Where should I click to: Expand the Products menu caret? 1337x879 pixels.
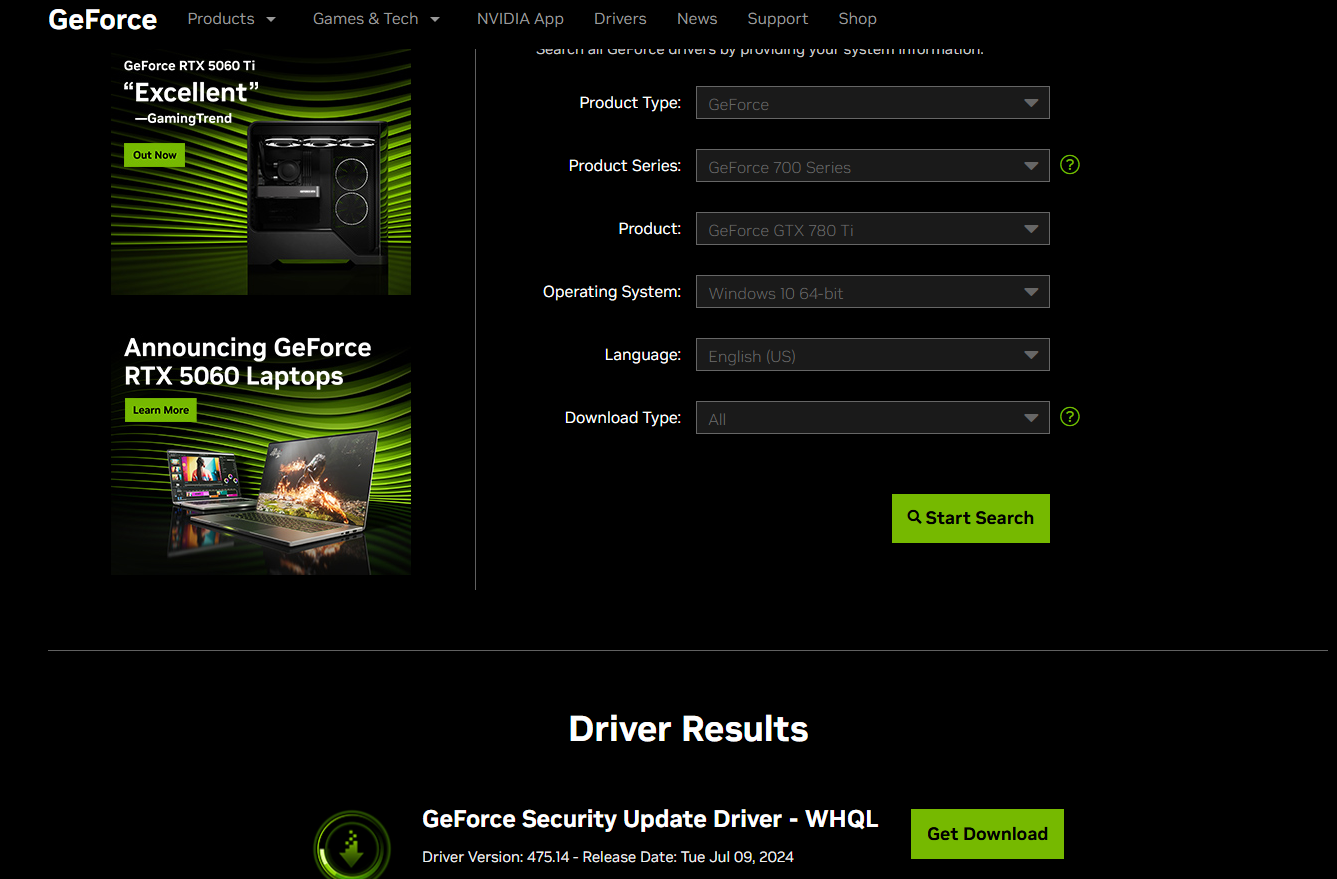[x=270, y=19]
